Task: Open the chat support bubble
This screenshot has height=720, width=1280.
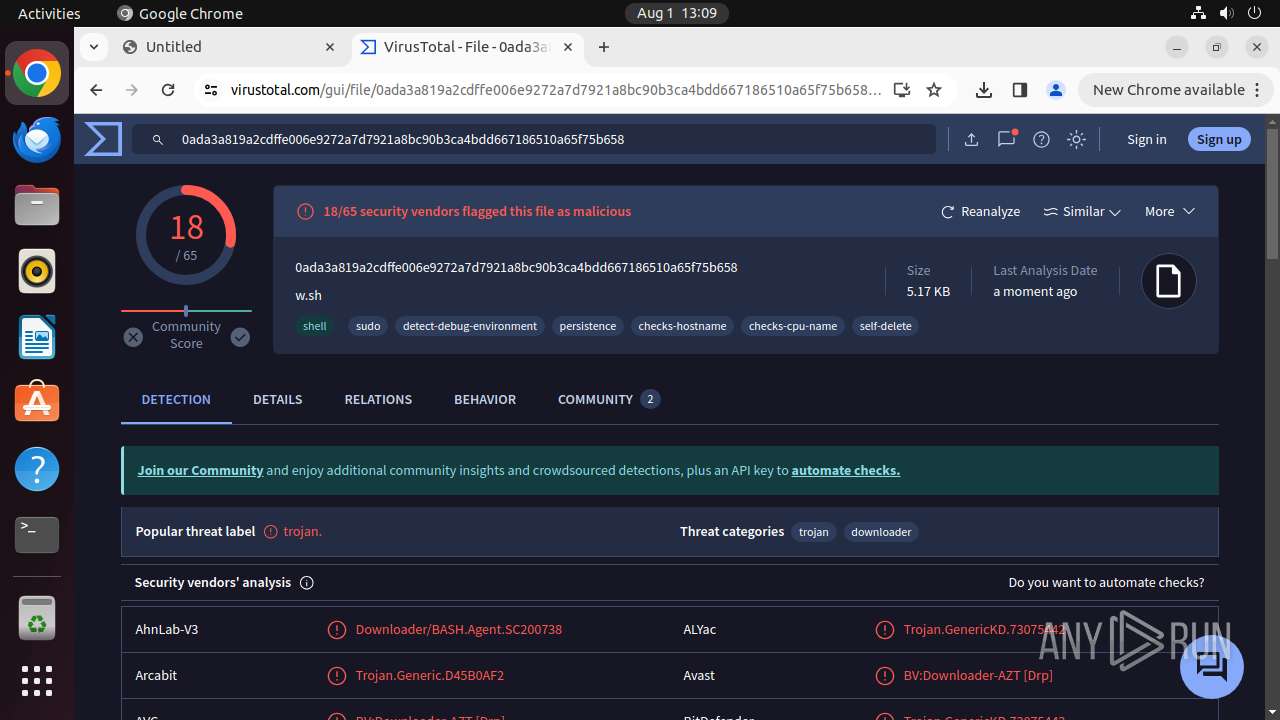Action: coord(1212,666)
